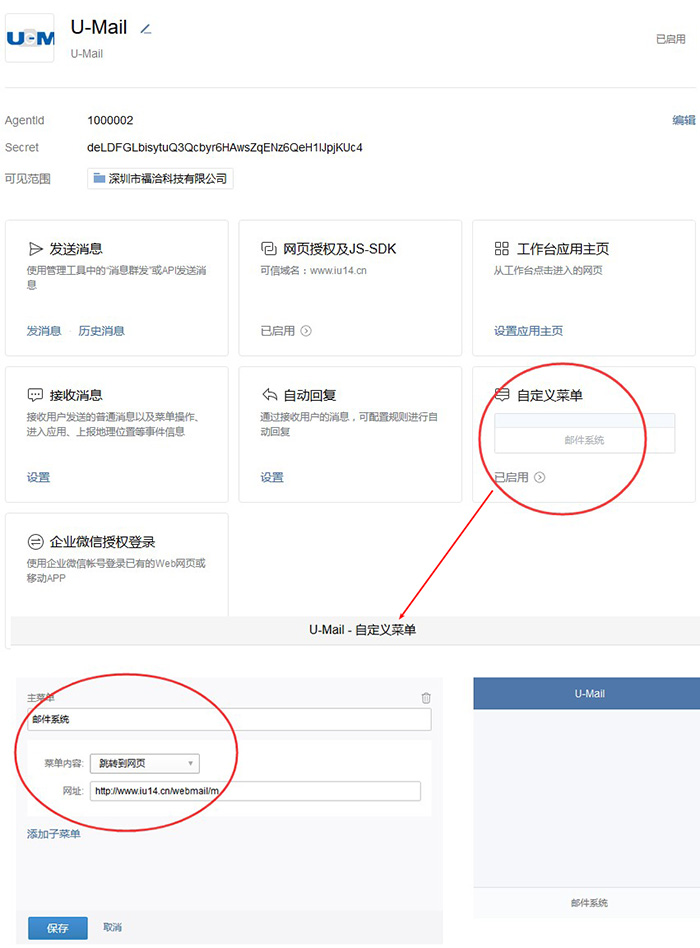Expand 已启用 arrow under 自定义菜单
Image resolution: width=700 pixels, height=948 pixels.
540,477
